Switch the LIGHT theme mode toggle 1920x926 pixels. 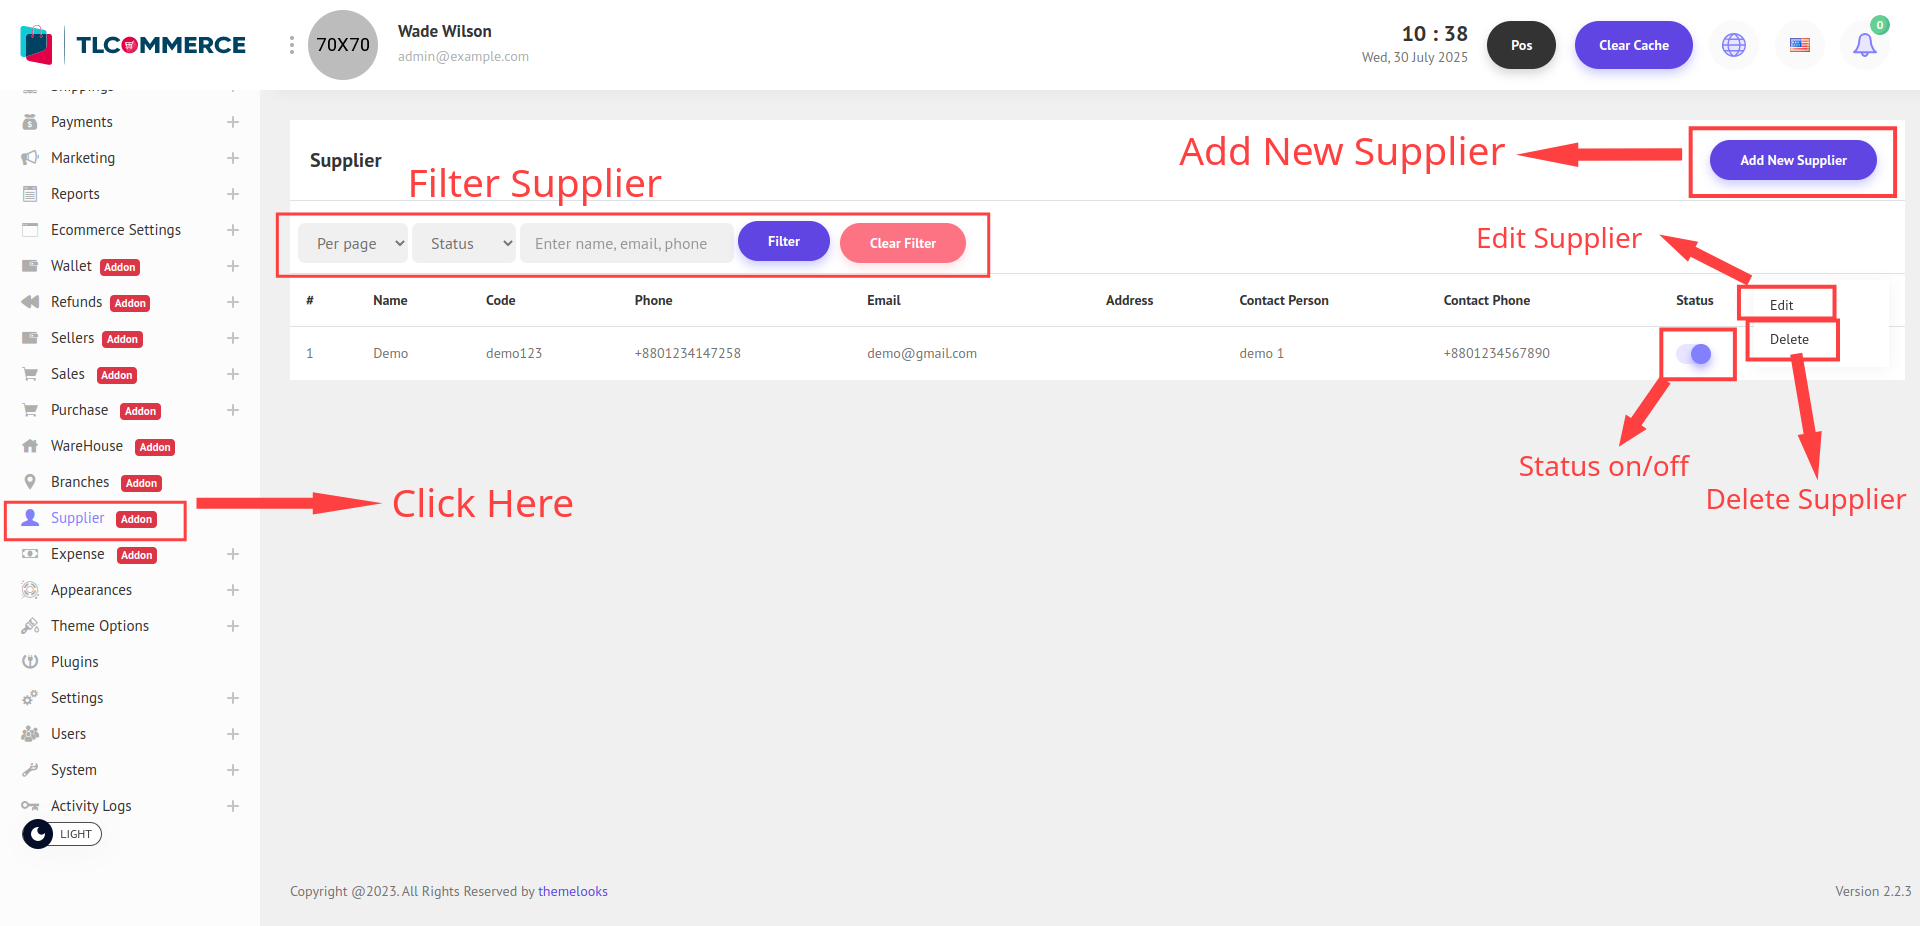[61, 834]
